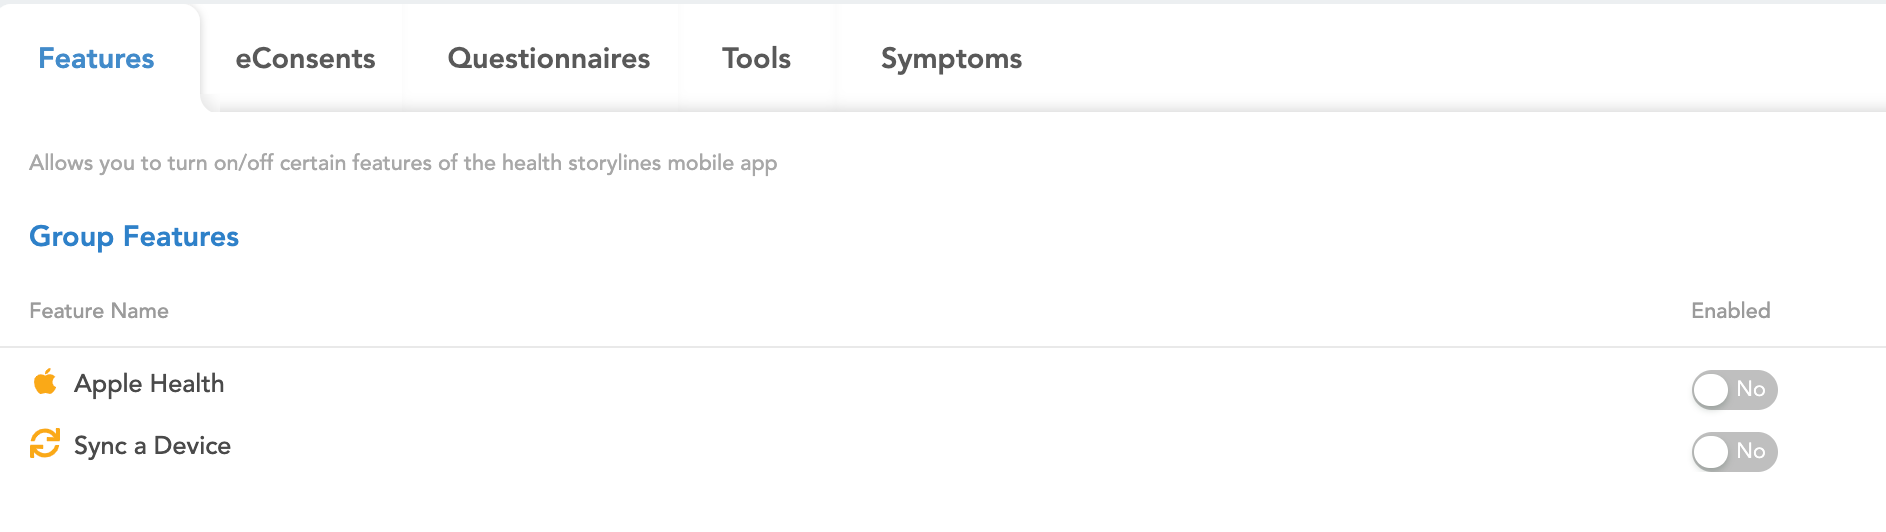
Task: Click the orange Apple Health logo icon
Action: 45,382
